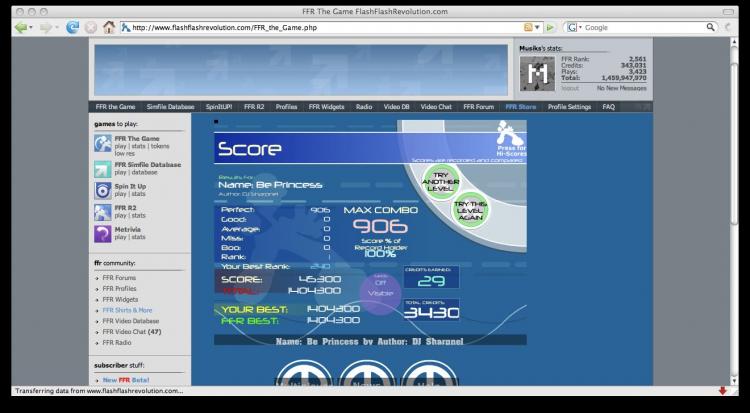Open the Spin It Up game icon
750x413 pixels.
(103, 189)
